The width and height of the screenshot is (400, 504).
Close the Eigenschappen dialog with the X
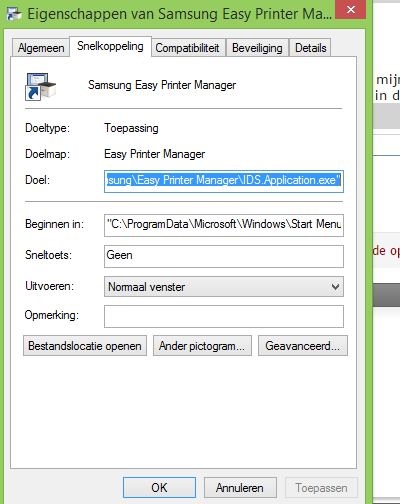coord(351,9)
